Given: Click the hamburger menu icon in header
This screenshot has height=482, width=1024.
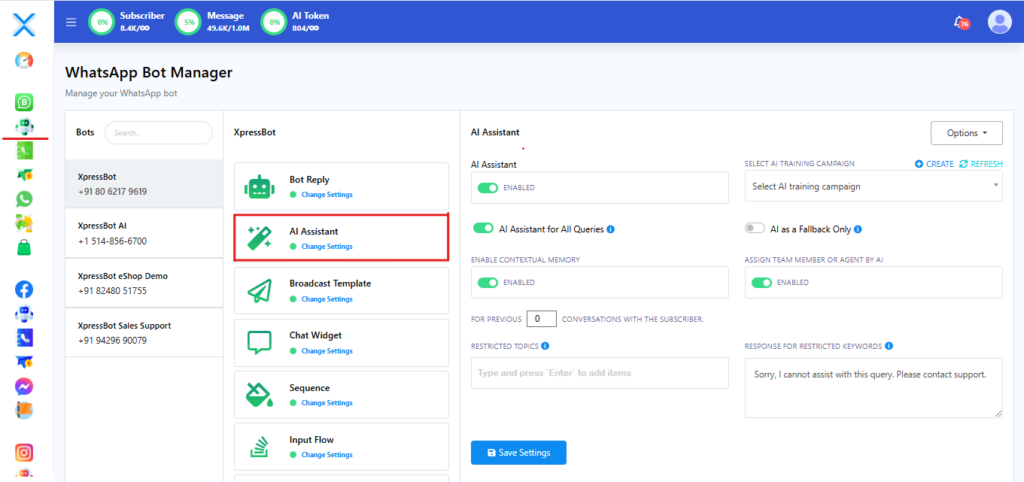Looking at the screenshot, I should point(71,22).
